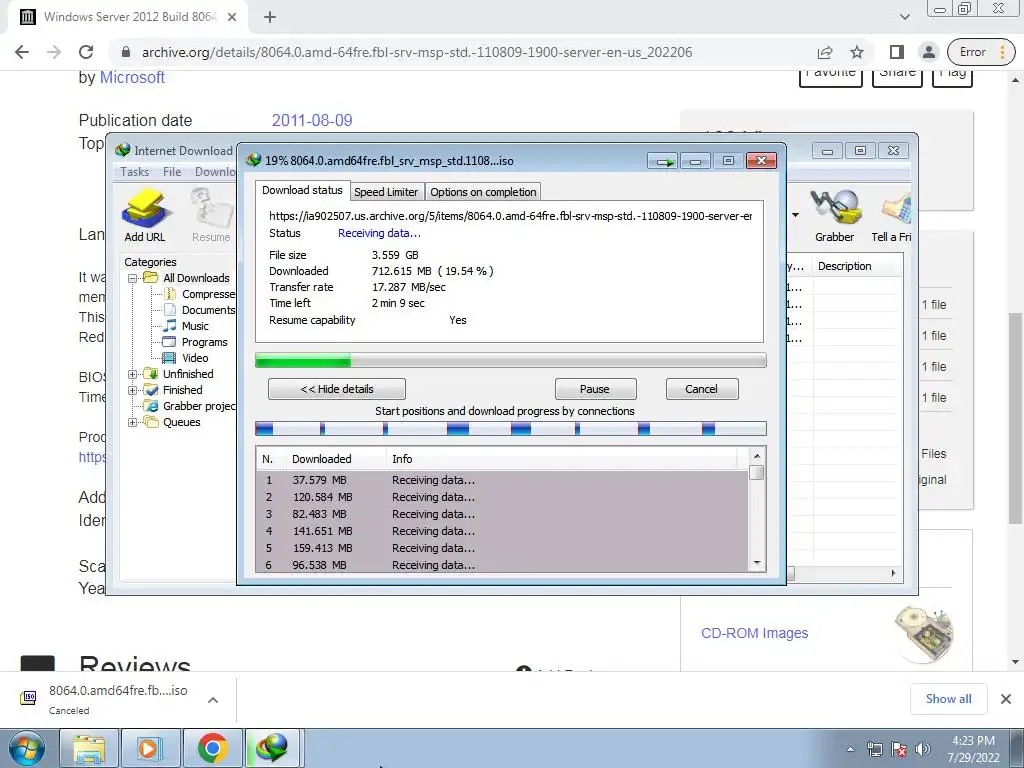Click the network tray icon
This screenshot has height=768, width=1024.
[874, 750]
